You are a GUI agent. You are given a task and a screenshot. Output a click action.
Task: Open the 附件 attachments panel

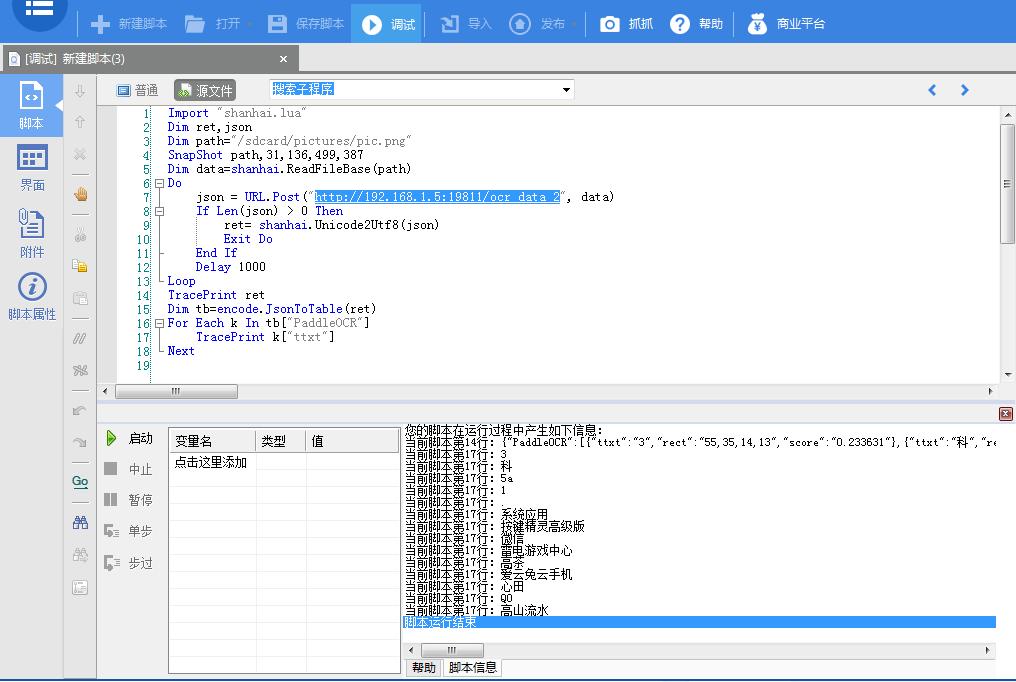pyautogui.click(x=32, y=234)
